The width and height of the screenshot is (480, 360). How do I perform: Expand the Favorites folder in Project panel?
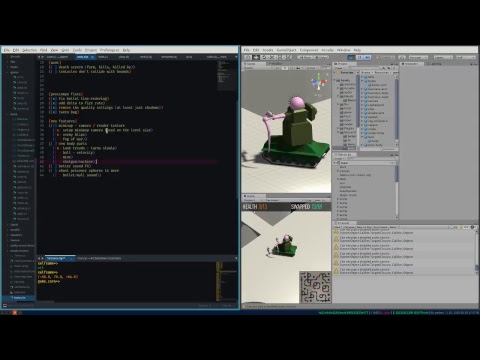(x=335, y=72)
